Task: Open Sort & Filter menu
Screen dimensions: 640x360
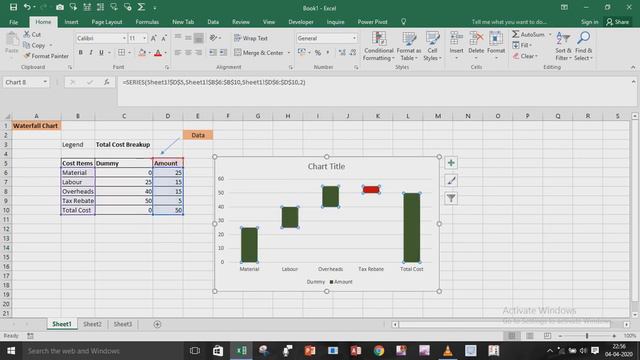Action: 563,46
